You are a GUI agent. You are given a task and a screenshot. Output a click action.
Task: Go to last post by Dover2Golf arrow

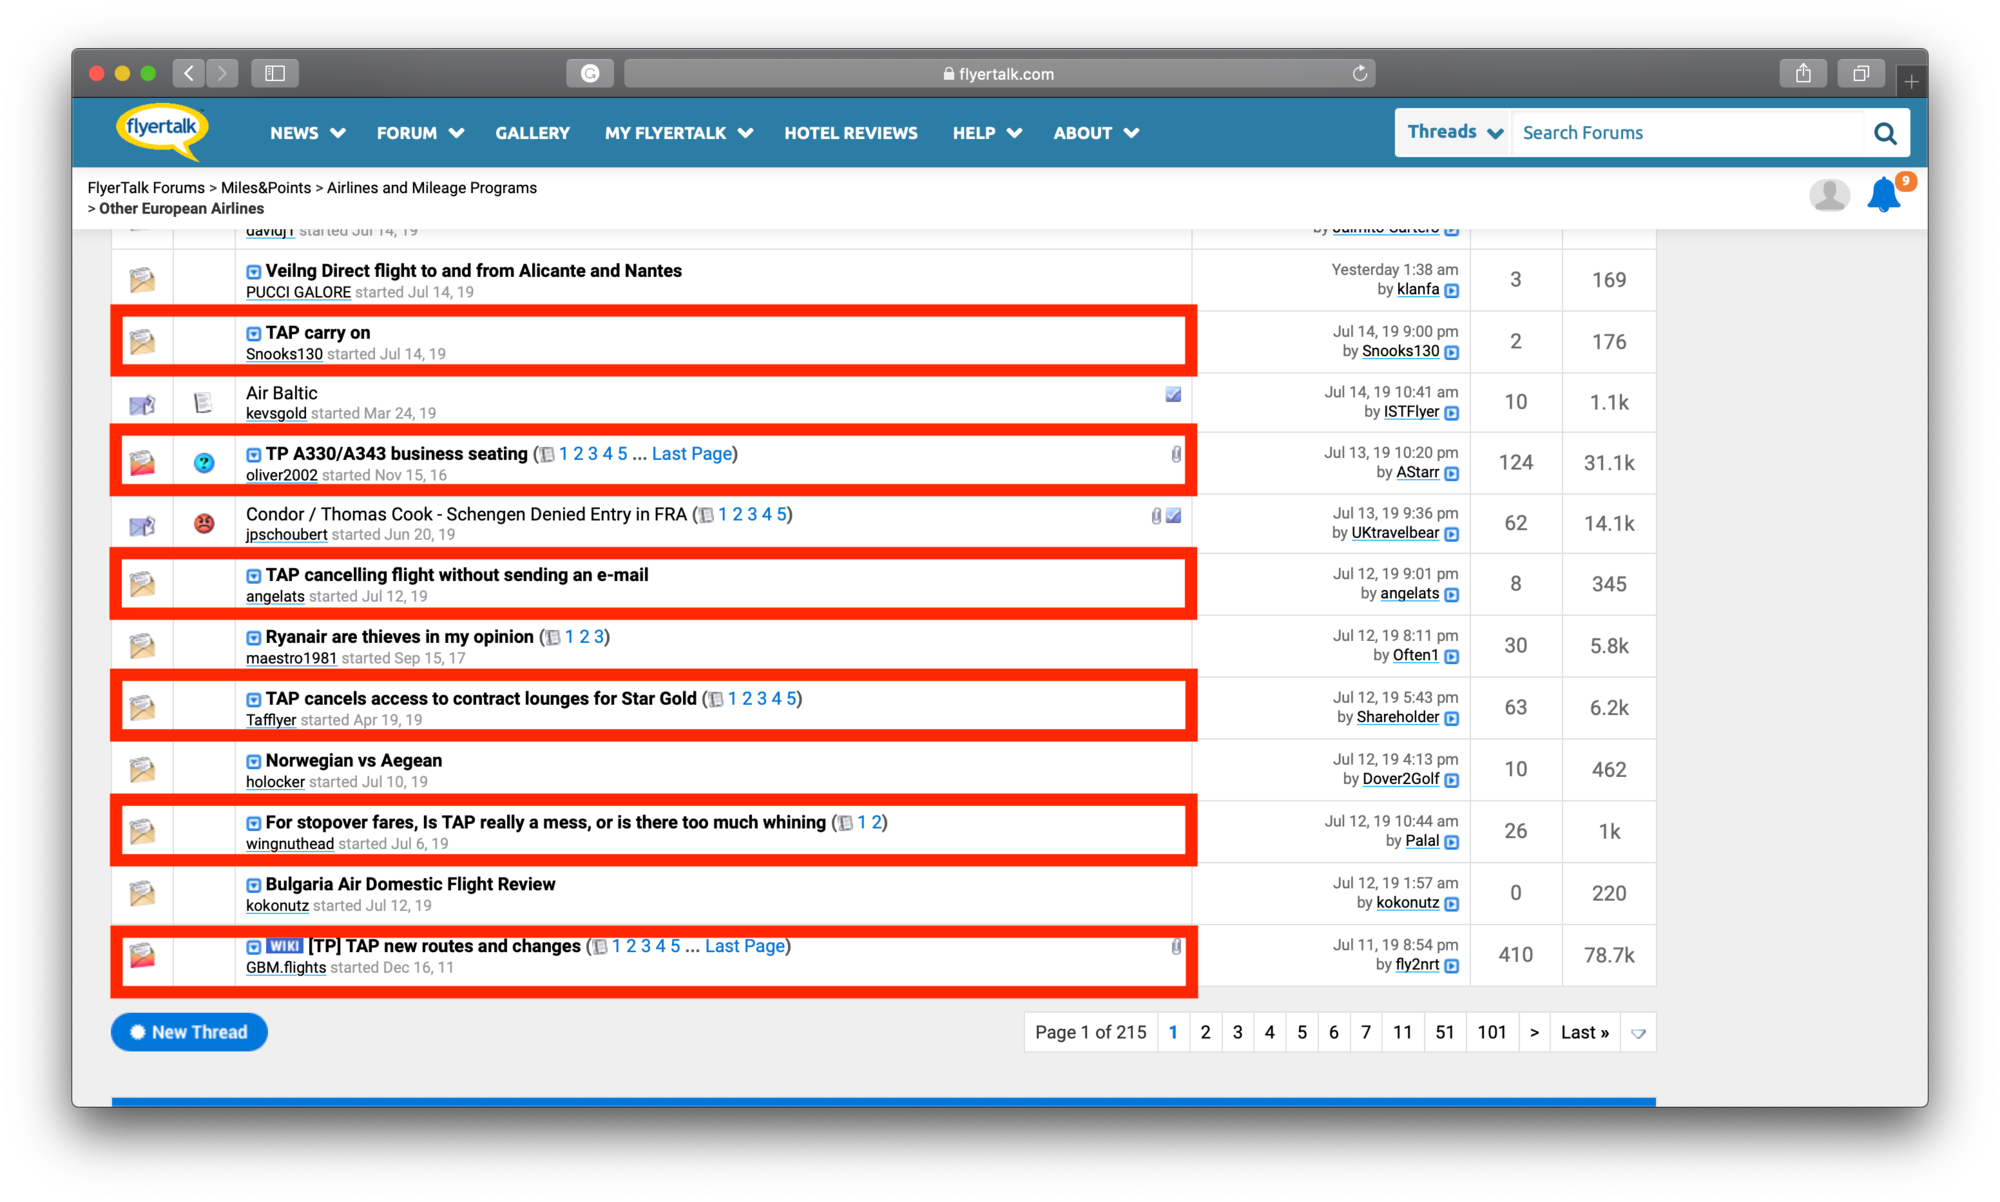click(1452, 780)
